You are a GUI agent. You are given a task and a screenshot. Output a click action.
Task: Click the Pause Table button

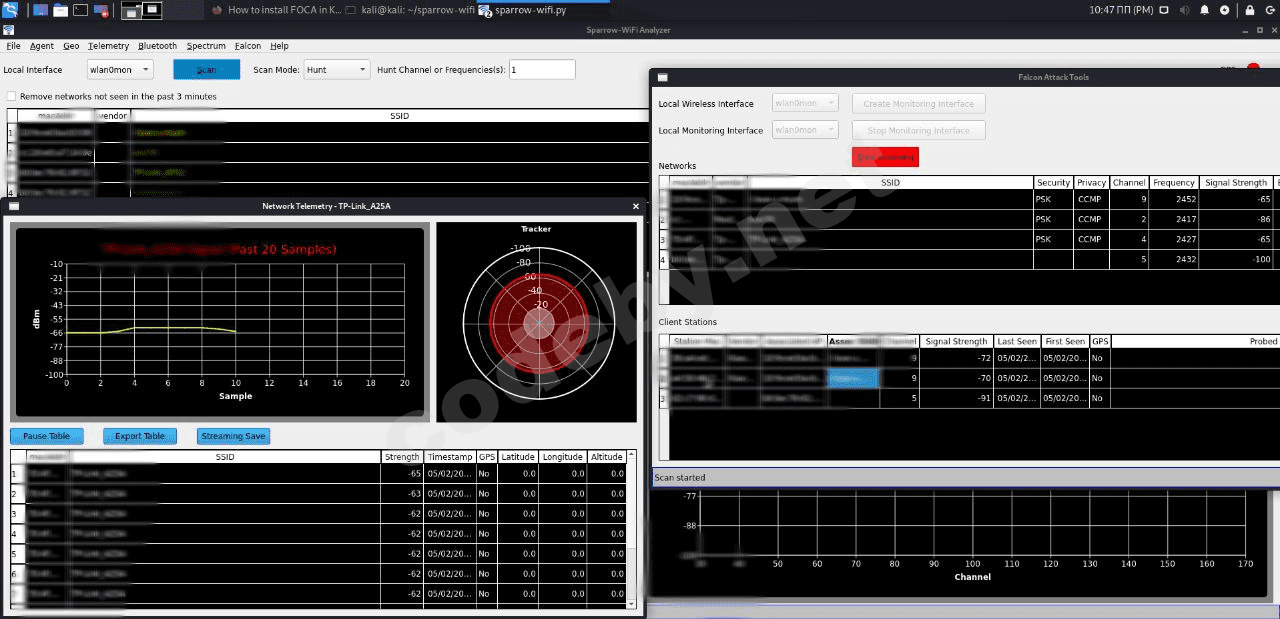46,436
